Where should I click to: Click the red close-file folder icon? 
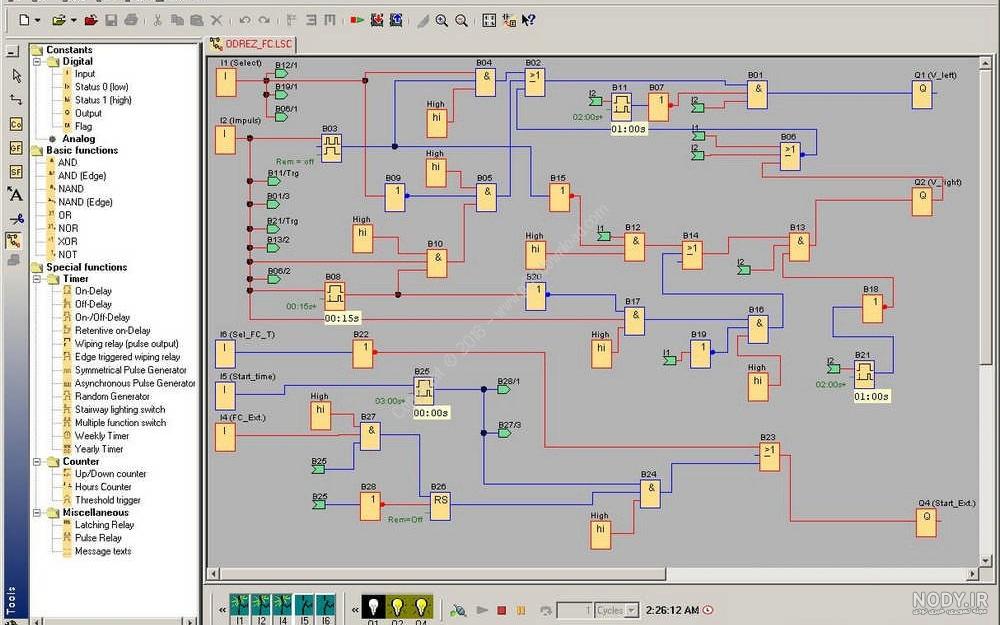point(91,20)
